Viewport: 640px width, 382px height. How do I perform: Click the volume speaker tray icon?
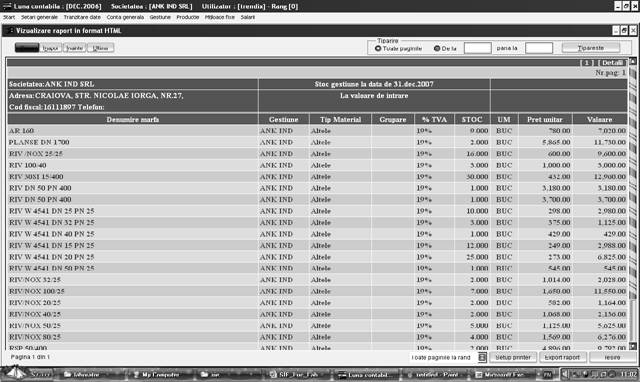[565, 374]
